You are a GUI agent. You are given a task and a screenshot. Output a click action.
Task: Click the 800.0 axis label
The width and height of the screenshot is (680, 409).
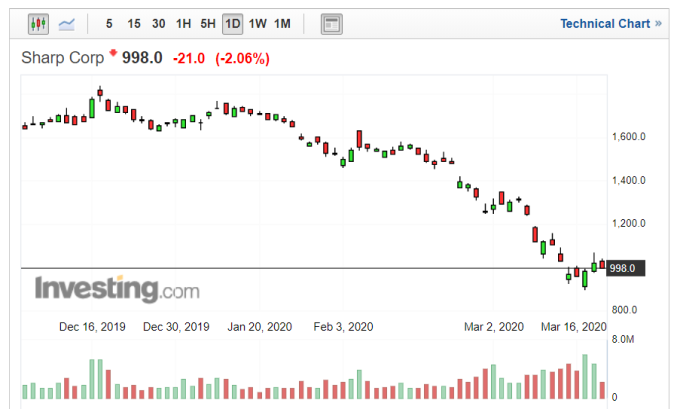pos(624,310)
